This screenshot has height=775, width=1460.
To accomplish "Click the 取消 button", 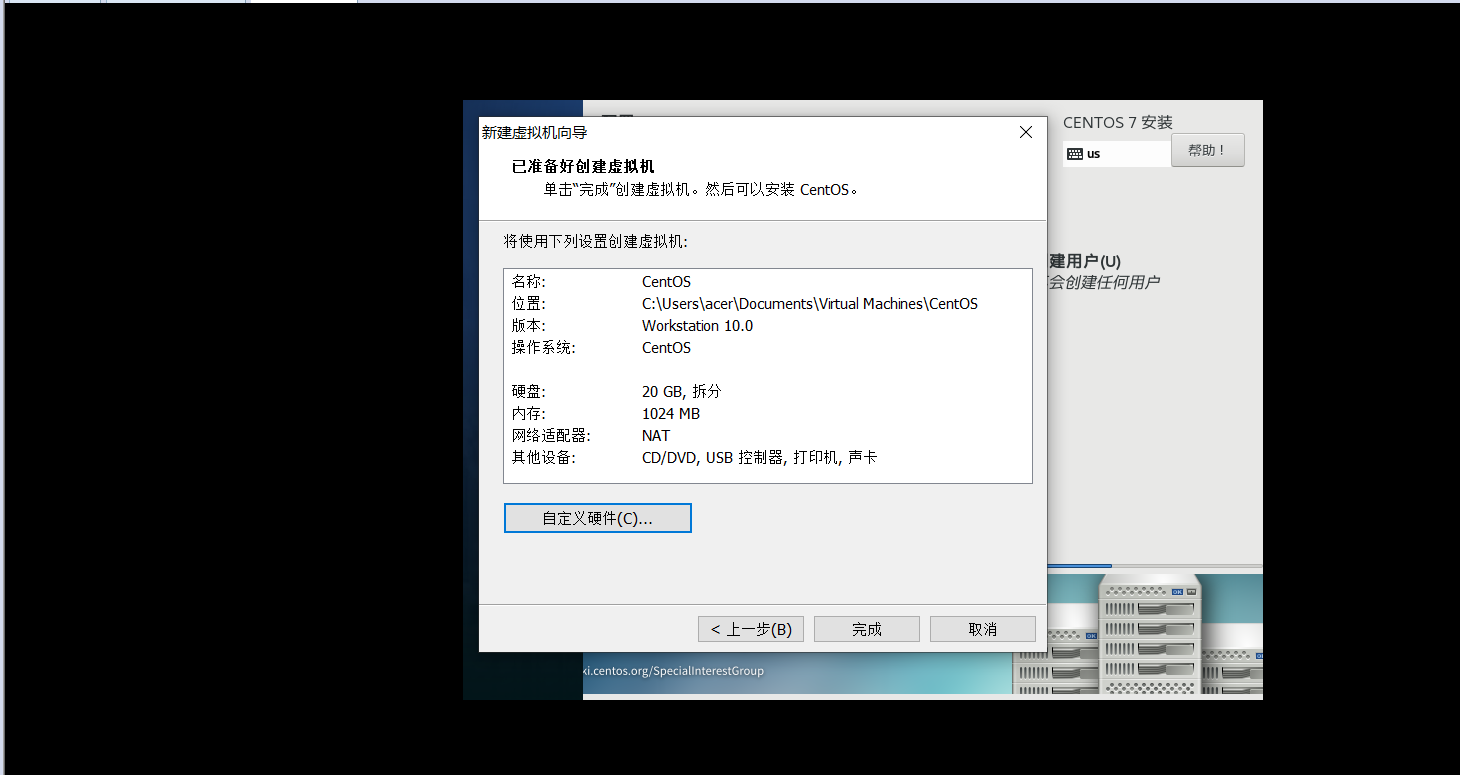I will [982, 628].
